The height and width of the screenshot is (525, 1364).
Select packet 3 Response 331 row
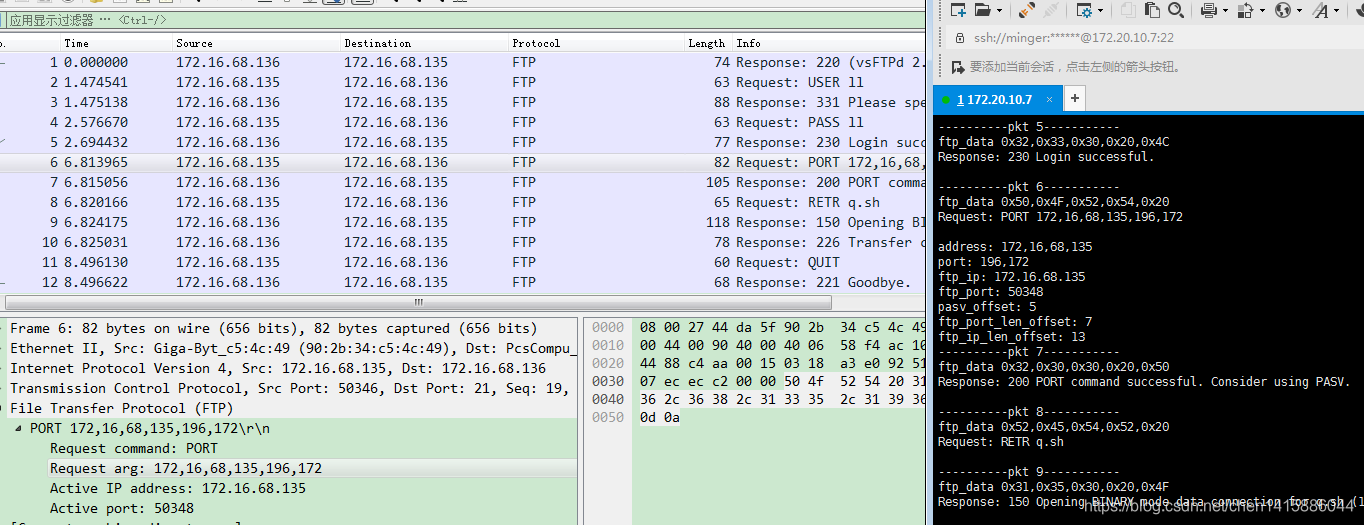(x=463, y=102)
